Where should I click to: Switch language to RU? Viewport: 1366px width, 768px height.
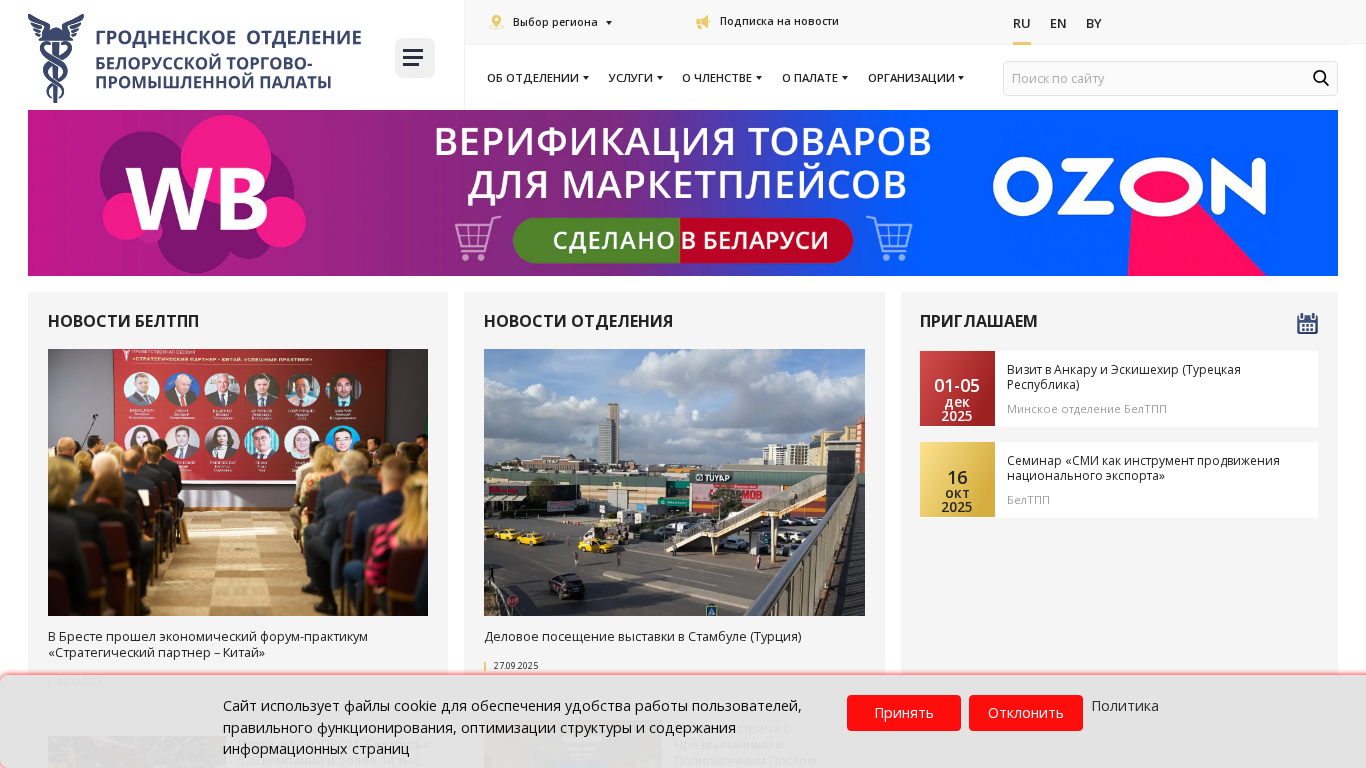(x=1022, y=24)
